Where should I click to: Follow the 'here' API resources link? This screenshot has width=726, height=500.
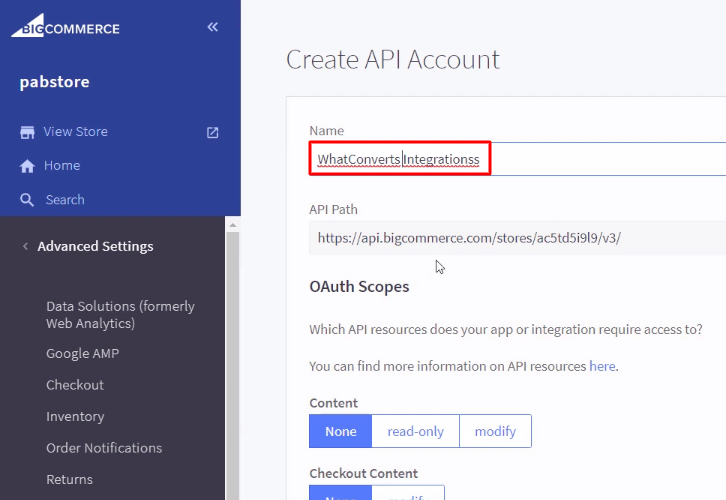tap(602, 366)
